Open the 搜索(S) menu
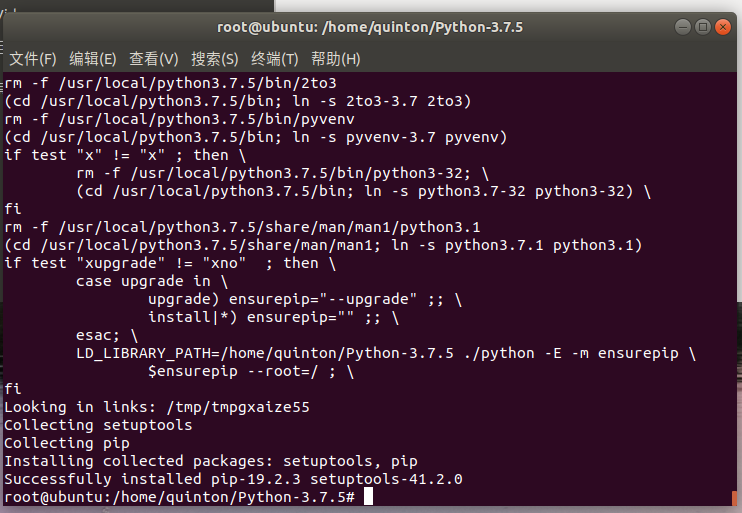The width and height of the screenshot is (742, 513). 214,59
